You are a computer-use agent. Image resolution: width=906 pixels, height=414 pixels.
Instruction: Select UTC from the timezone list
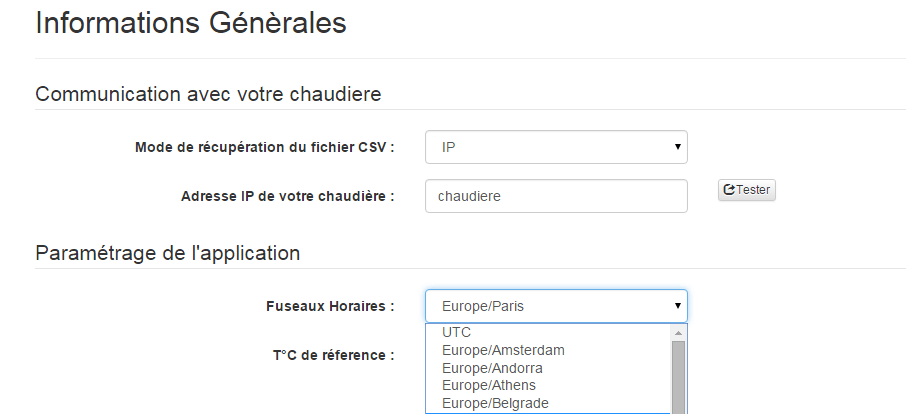[x=456, y=332]
